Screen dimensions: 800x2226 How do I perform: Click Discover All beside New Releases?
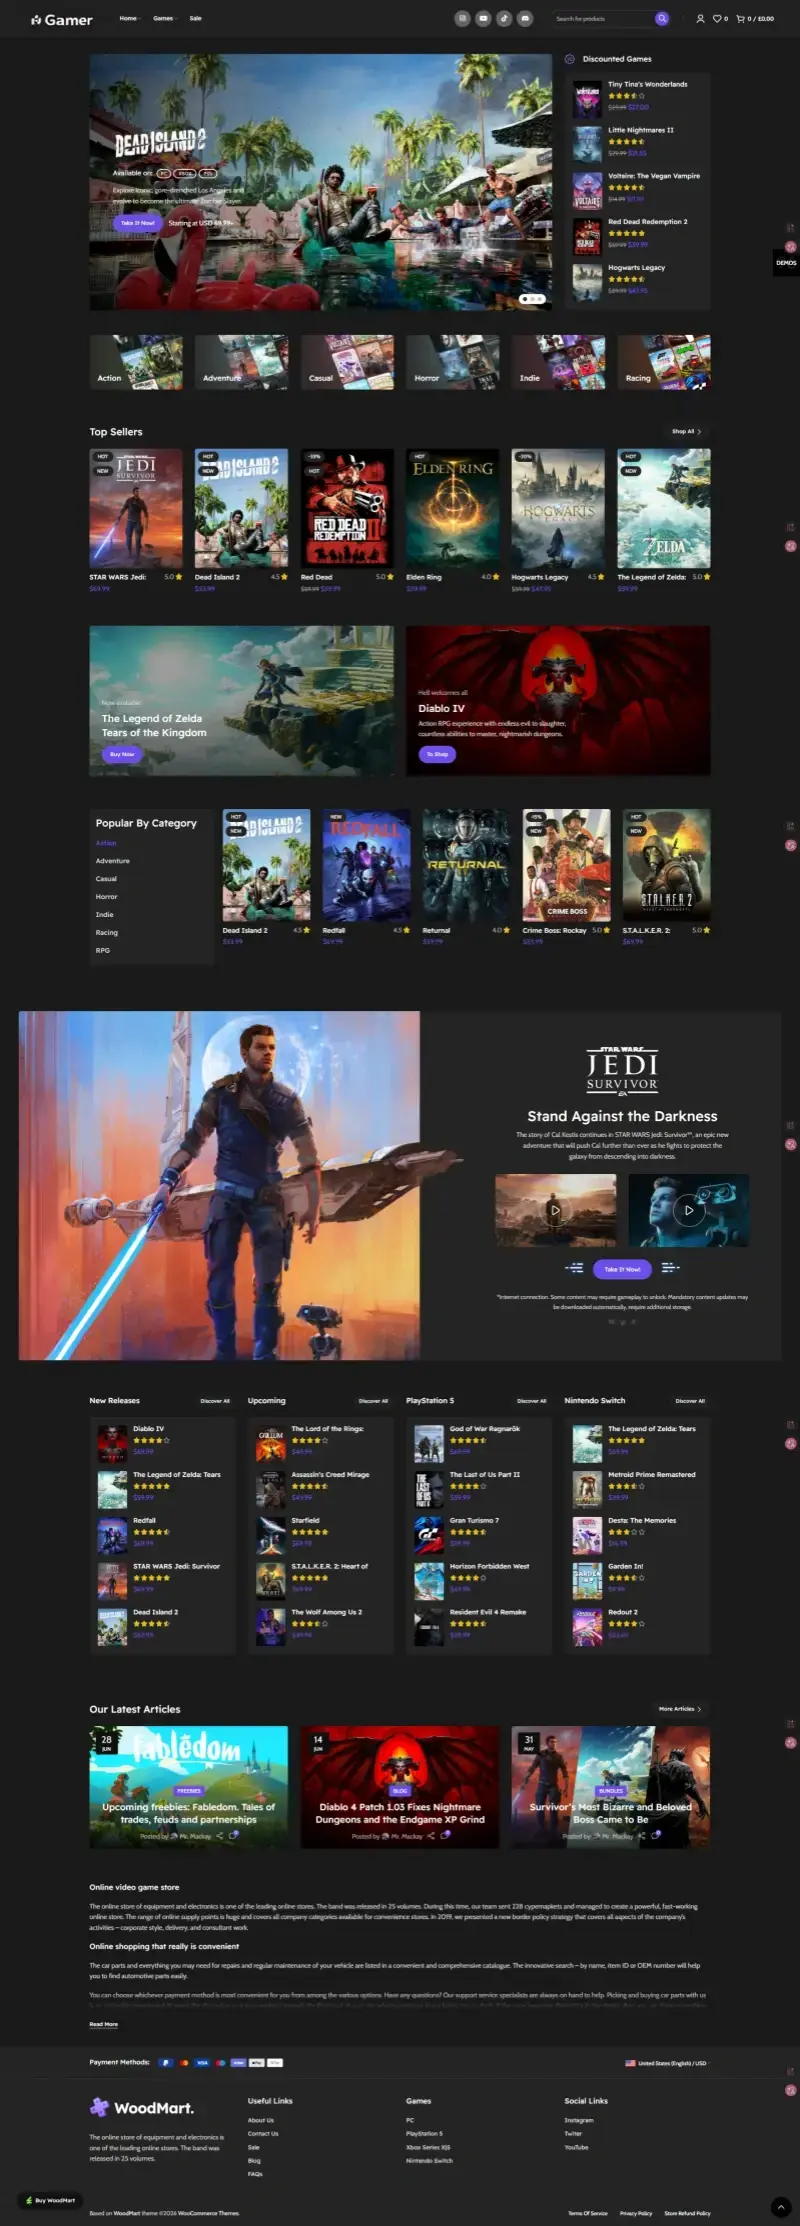(215, 1401)
